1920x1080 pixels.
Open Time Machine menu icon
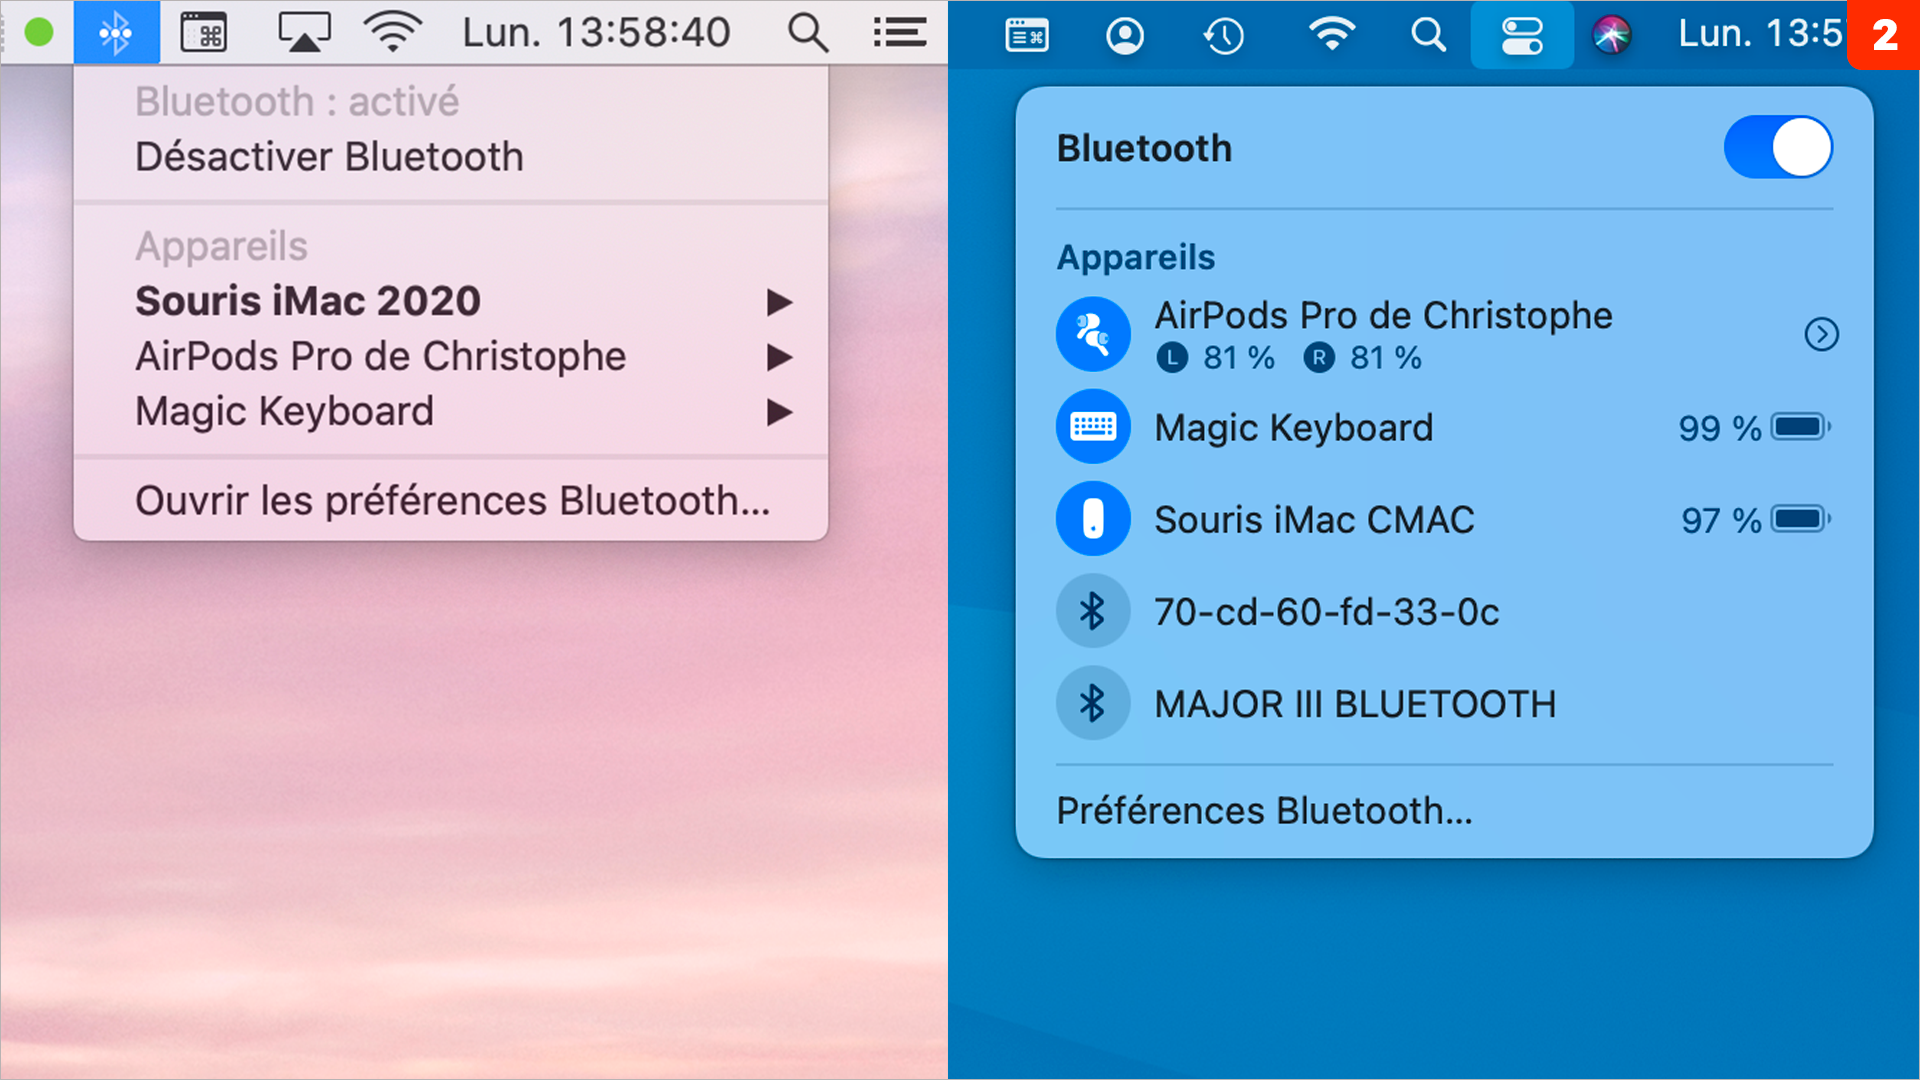(x=1224, y=36)
